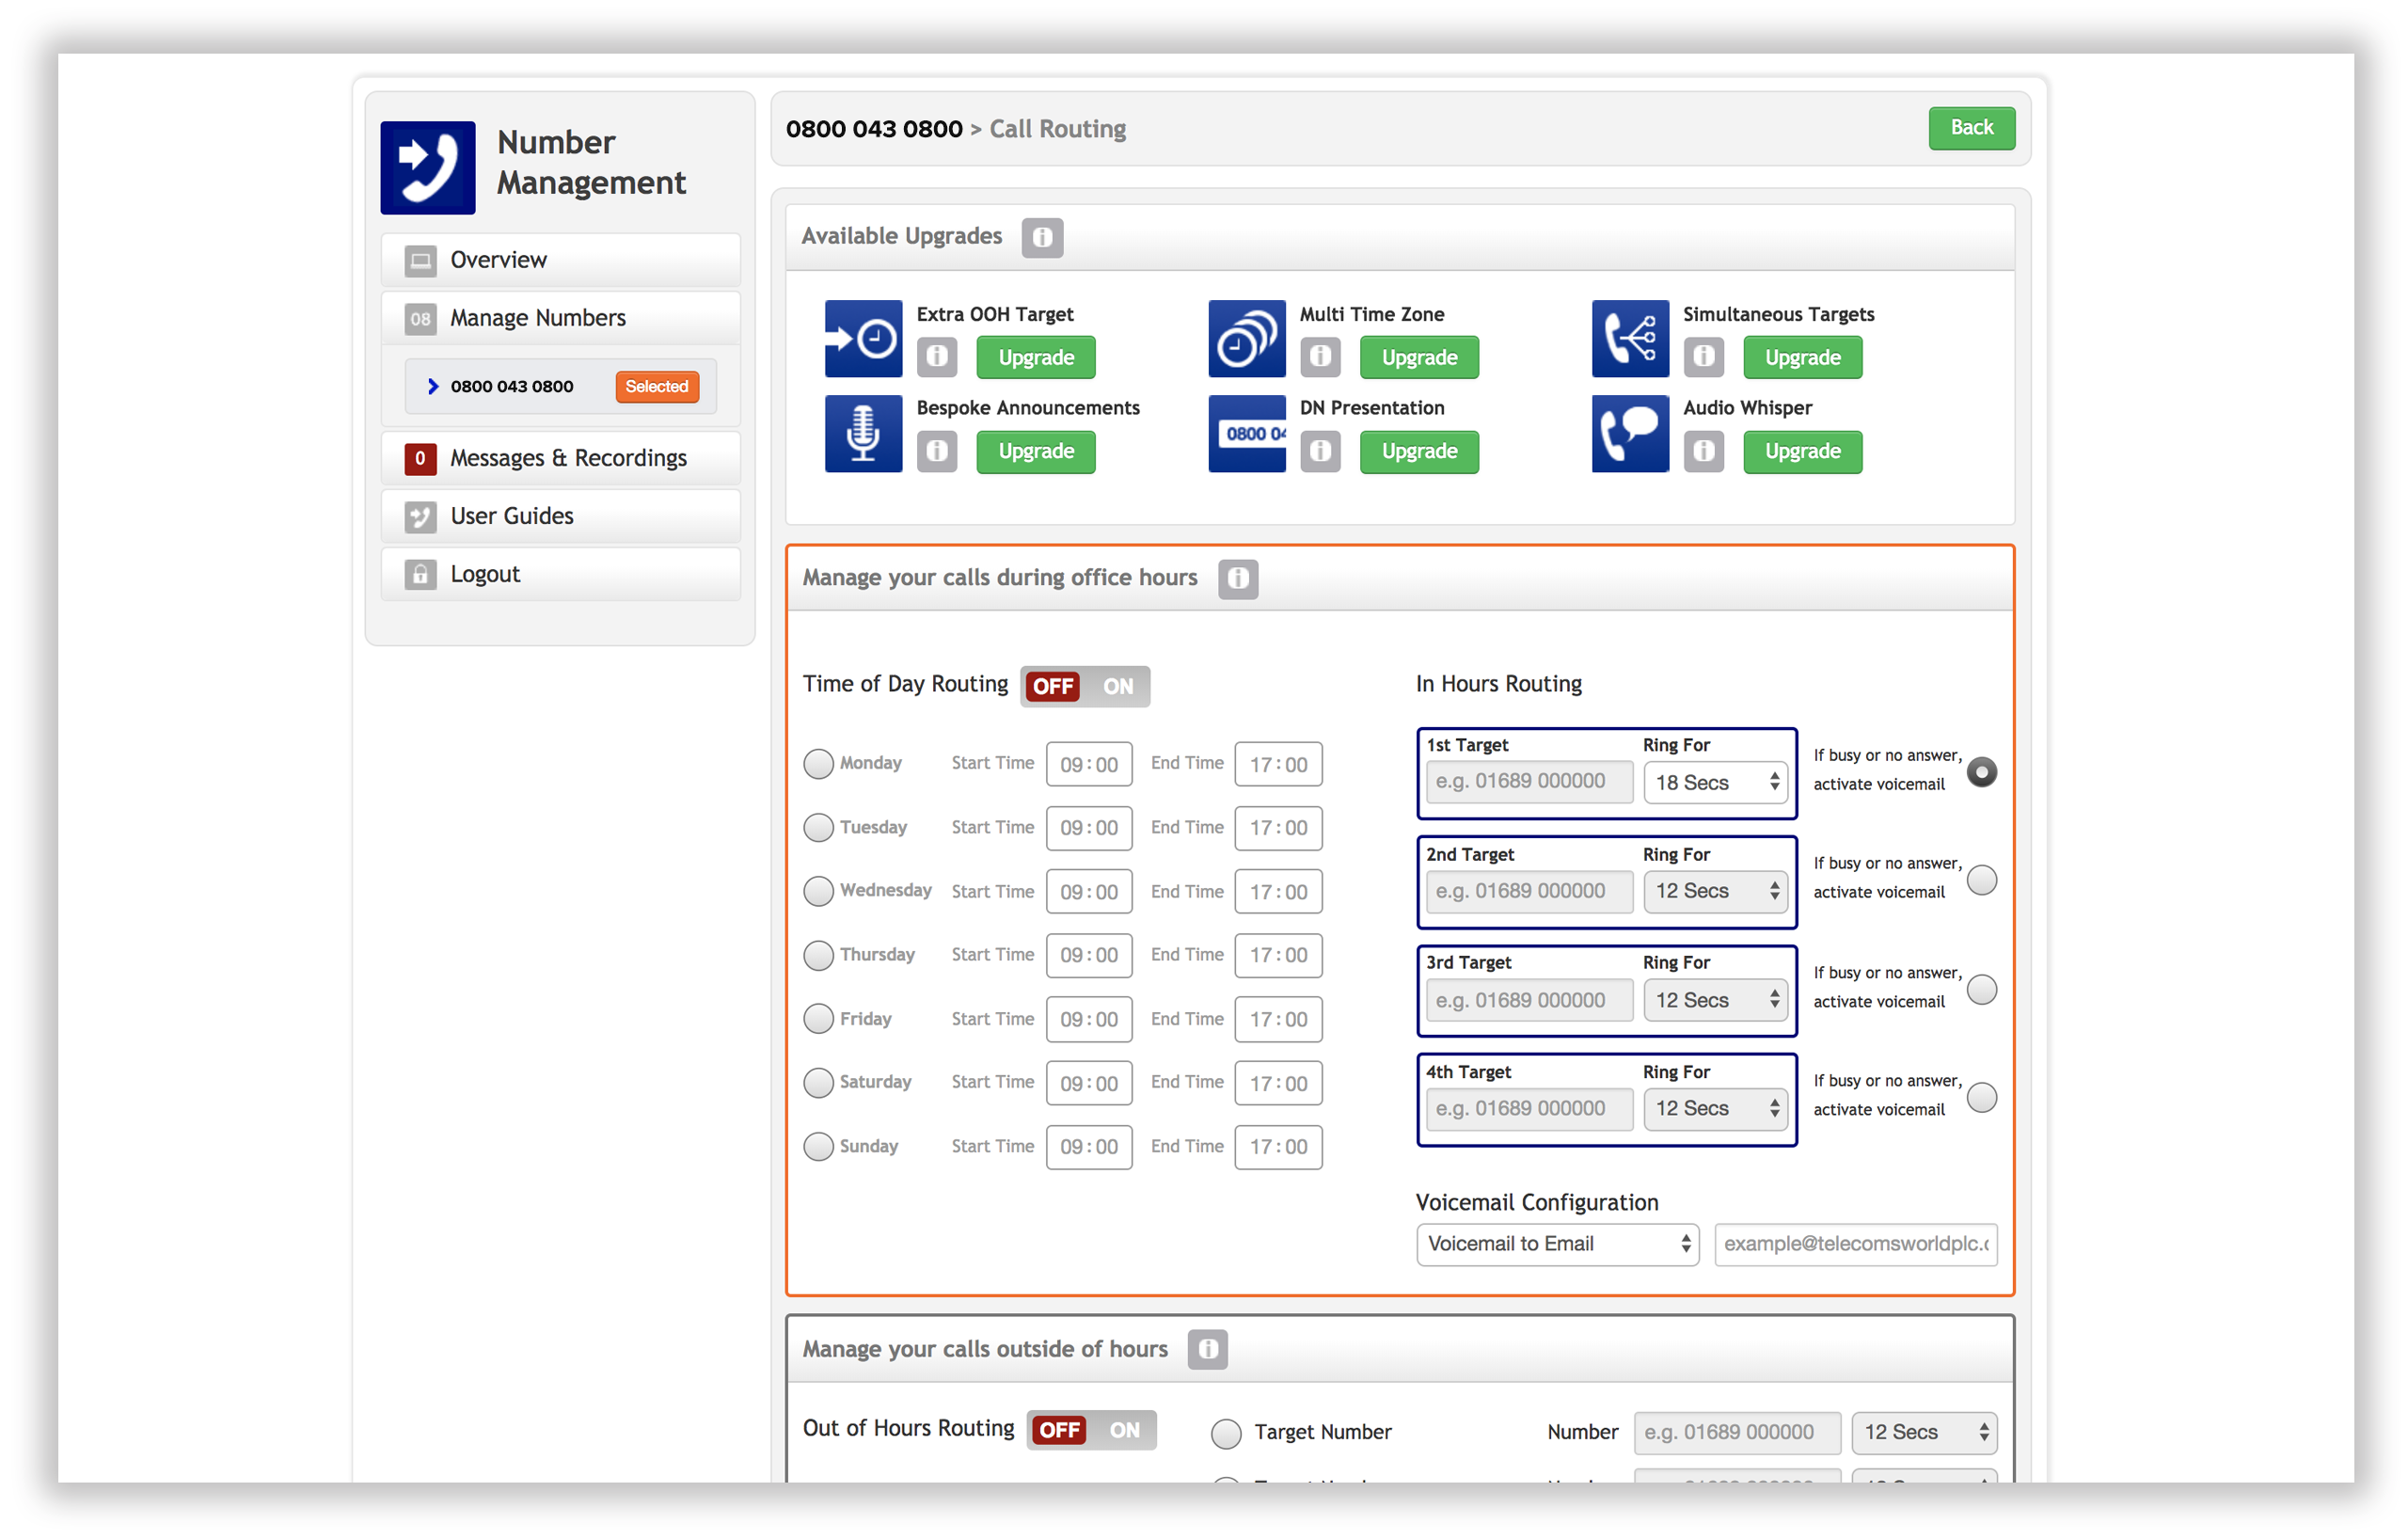The image size is (2408, 1539).
Task: Toggle Out of Hours Routing switch
Action: [x=1091, y=1430]
